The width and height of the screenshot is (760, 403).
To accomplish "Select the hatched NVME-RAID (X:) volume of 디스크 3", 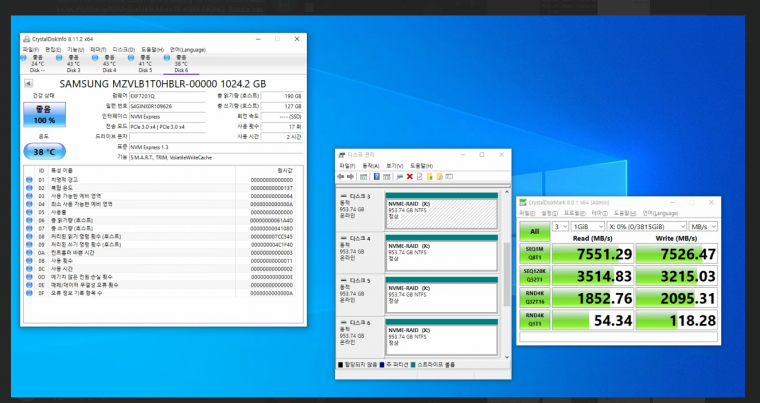I will (x=442, y=214).
